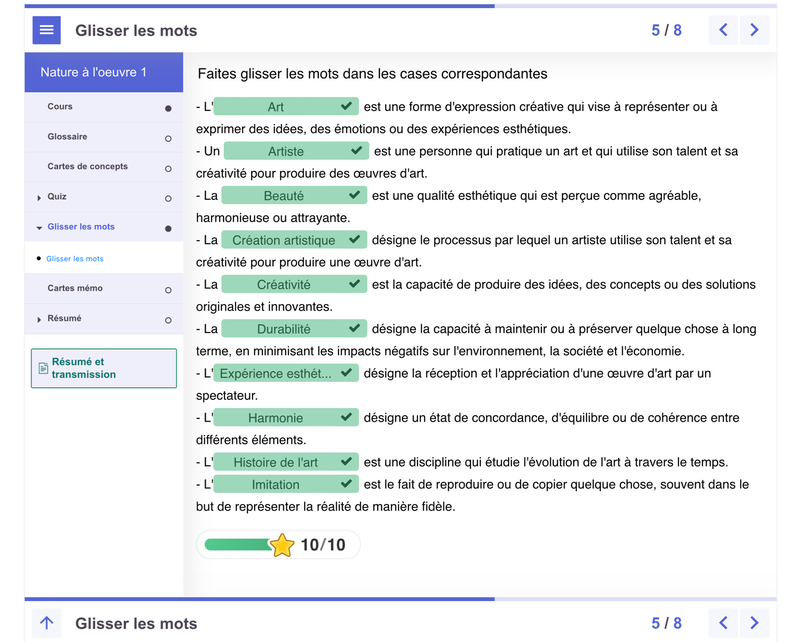
Task: Click the status circle next to Cartes mémo
Action: [x=168, y=290]
